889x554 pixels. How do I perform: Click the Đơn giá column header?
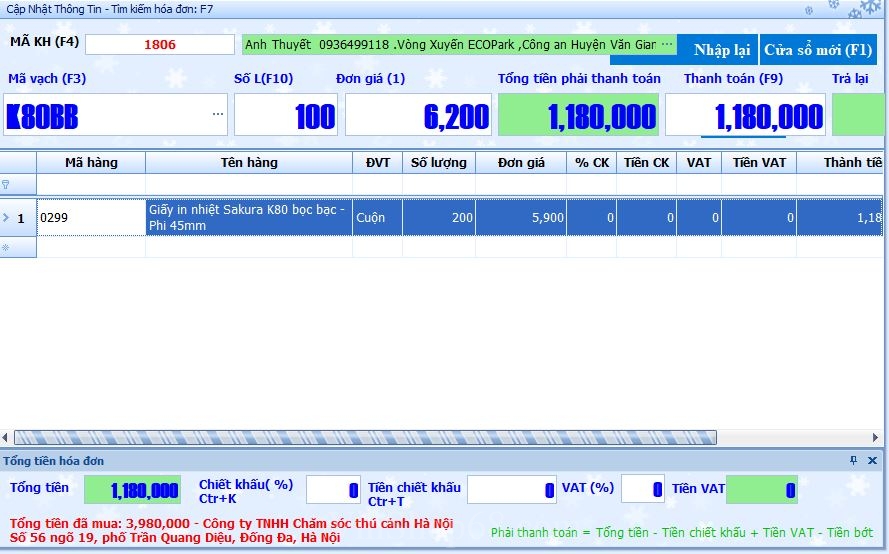[x=521, y=162]
